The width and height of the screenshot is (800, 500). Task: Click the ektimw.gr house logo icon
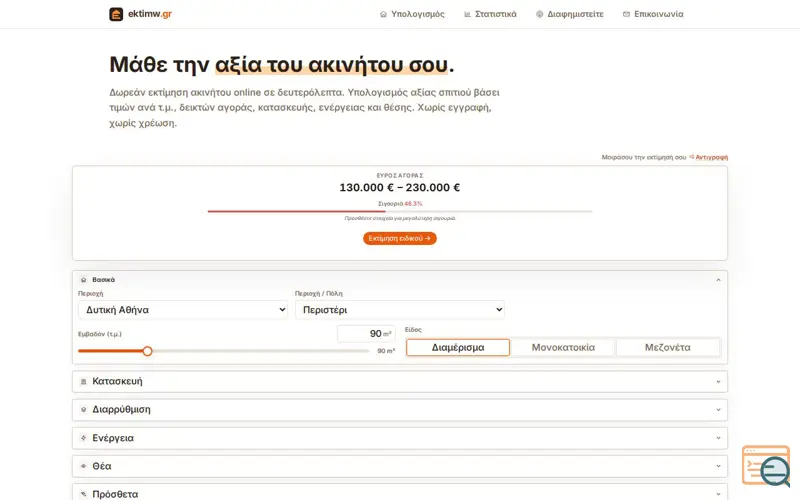116,14
